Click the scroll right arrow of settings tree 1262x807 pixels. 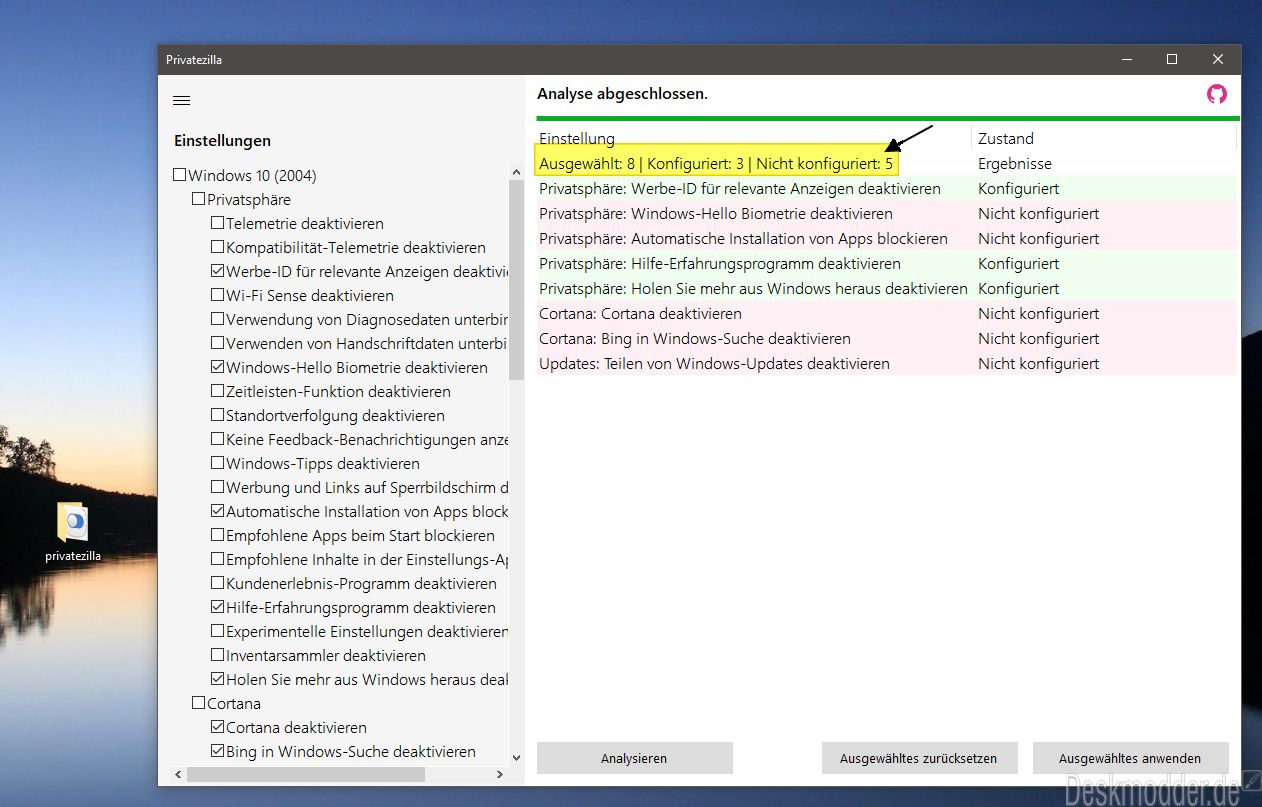[x=501, y=774]
